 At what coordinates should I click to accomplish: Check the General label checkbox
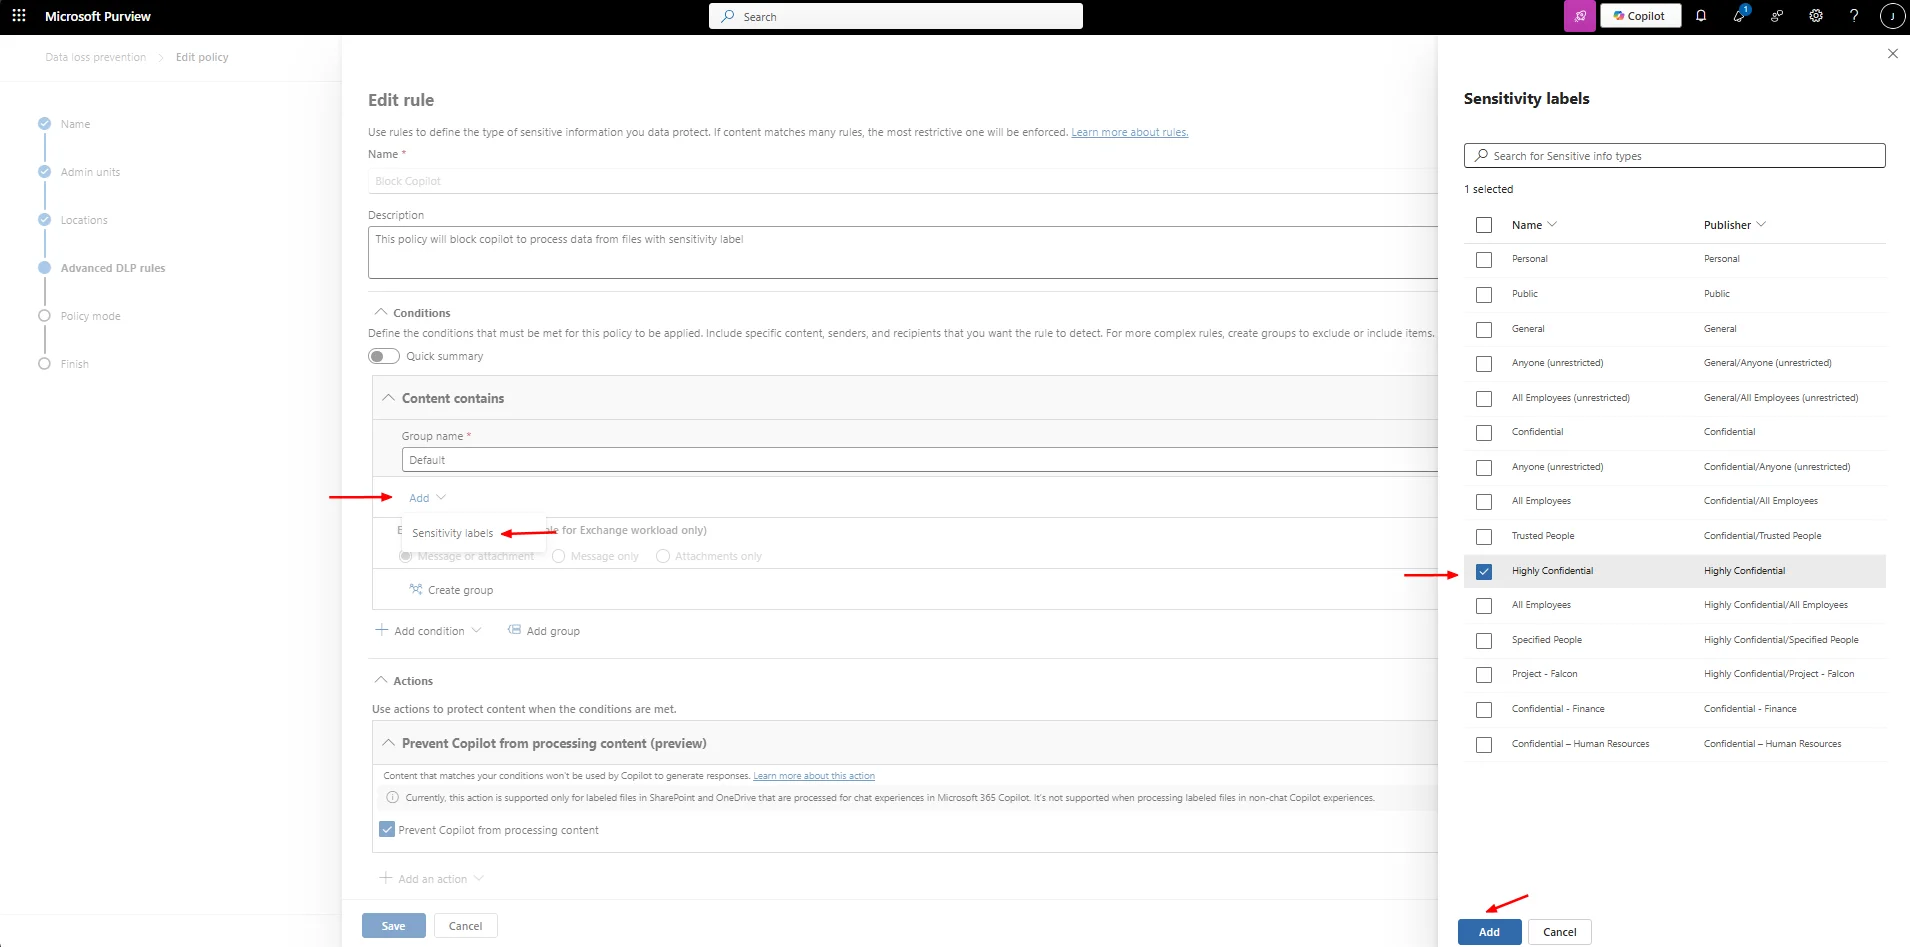pos(1484,330)
